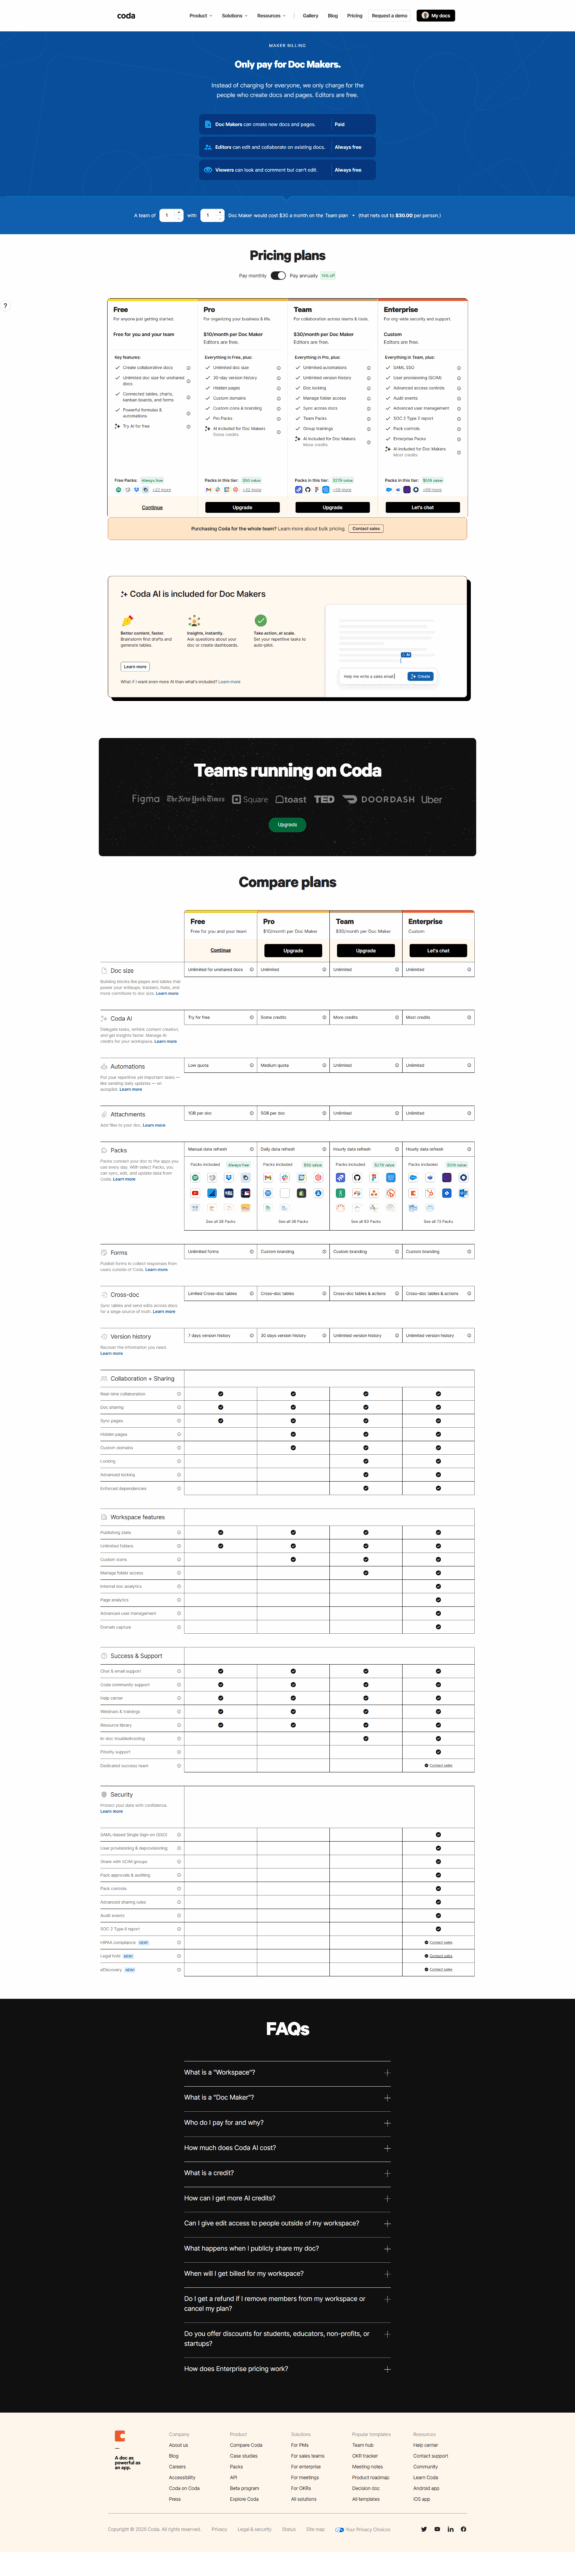Click Compare Coda in the footer

[x=246, y=2445]
